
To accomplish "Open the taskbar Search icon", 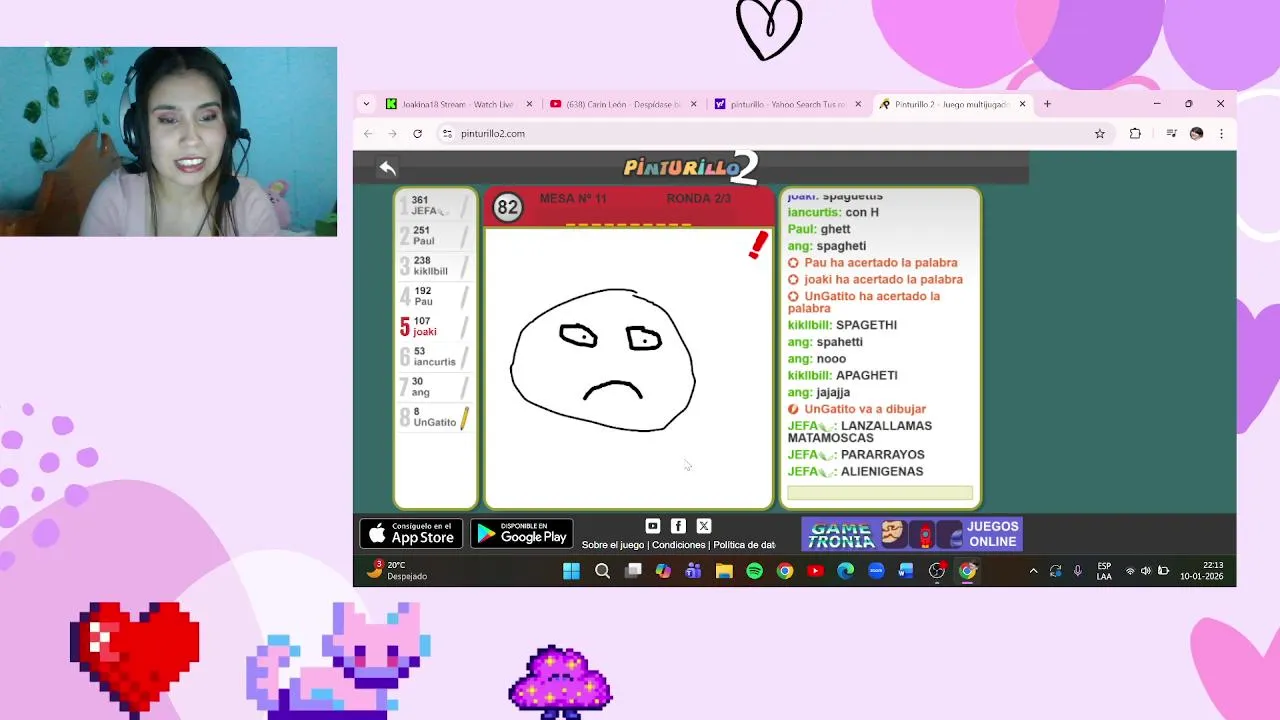I will coord(602,571).
